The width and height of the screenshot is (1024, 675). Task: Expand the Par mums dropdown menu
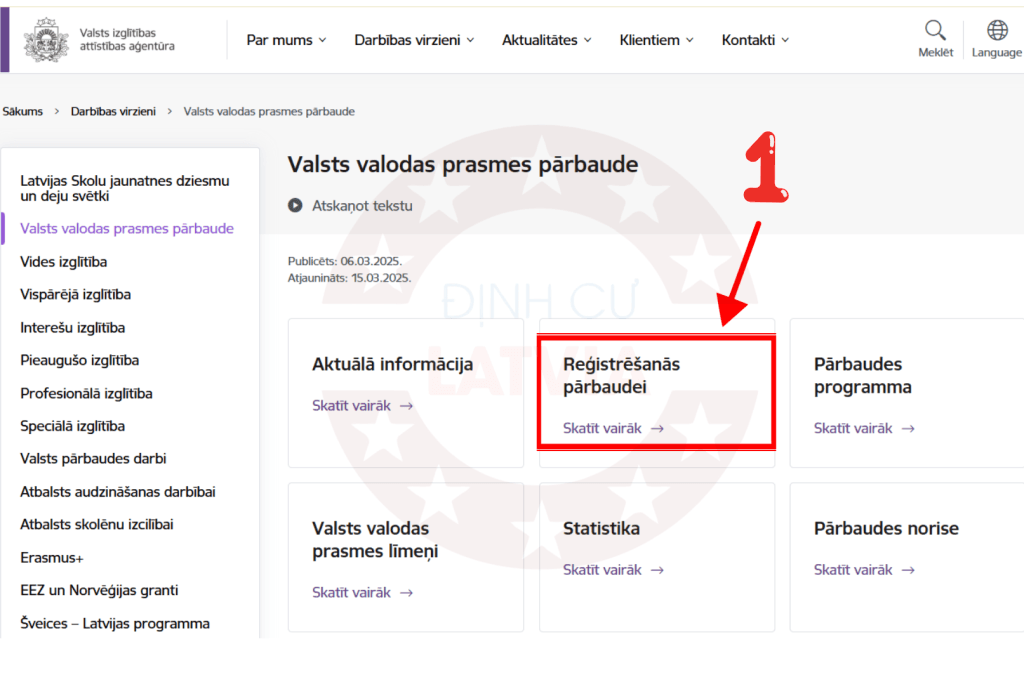(x=286, y=40)
